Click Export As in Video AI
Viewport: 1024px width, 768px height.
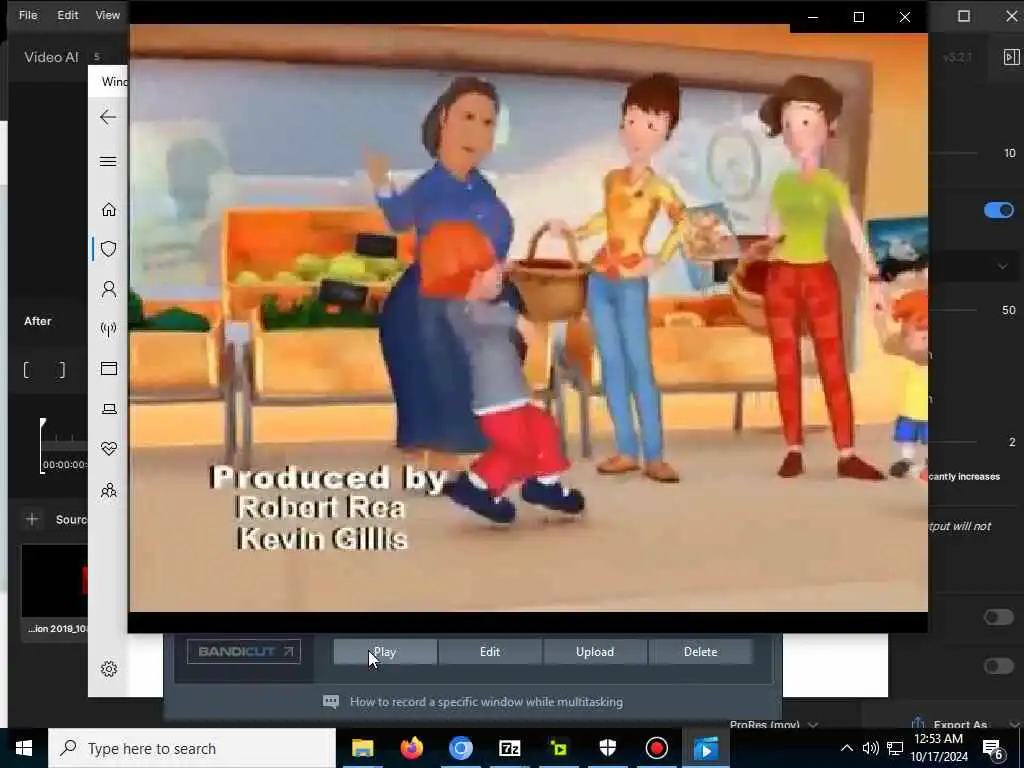coord(960,724)
